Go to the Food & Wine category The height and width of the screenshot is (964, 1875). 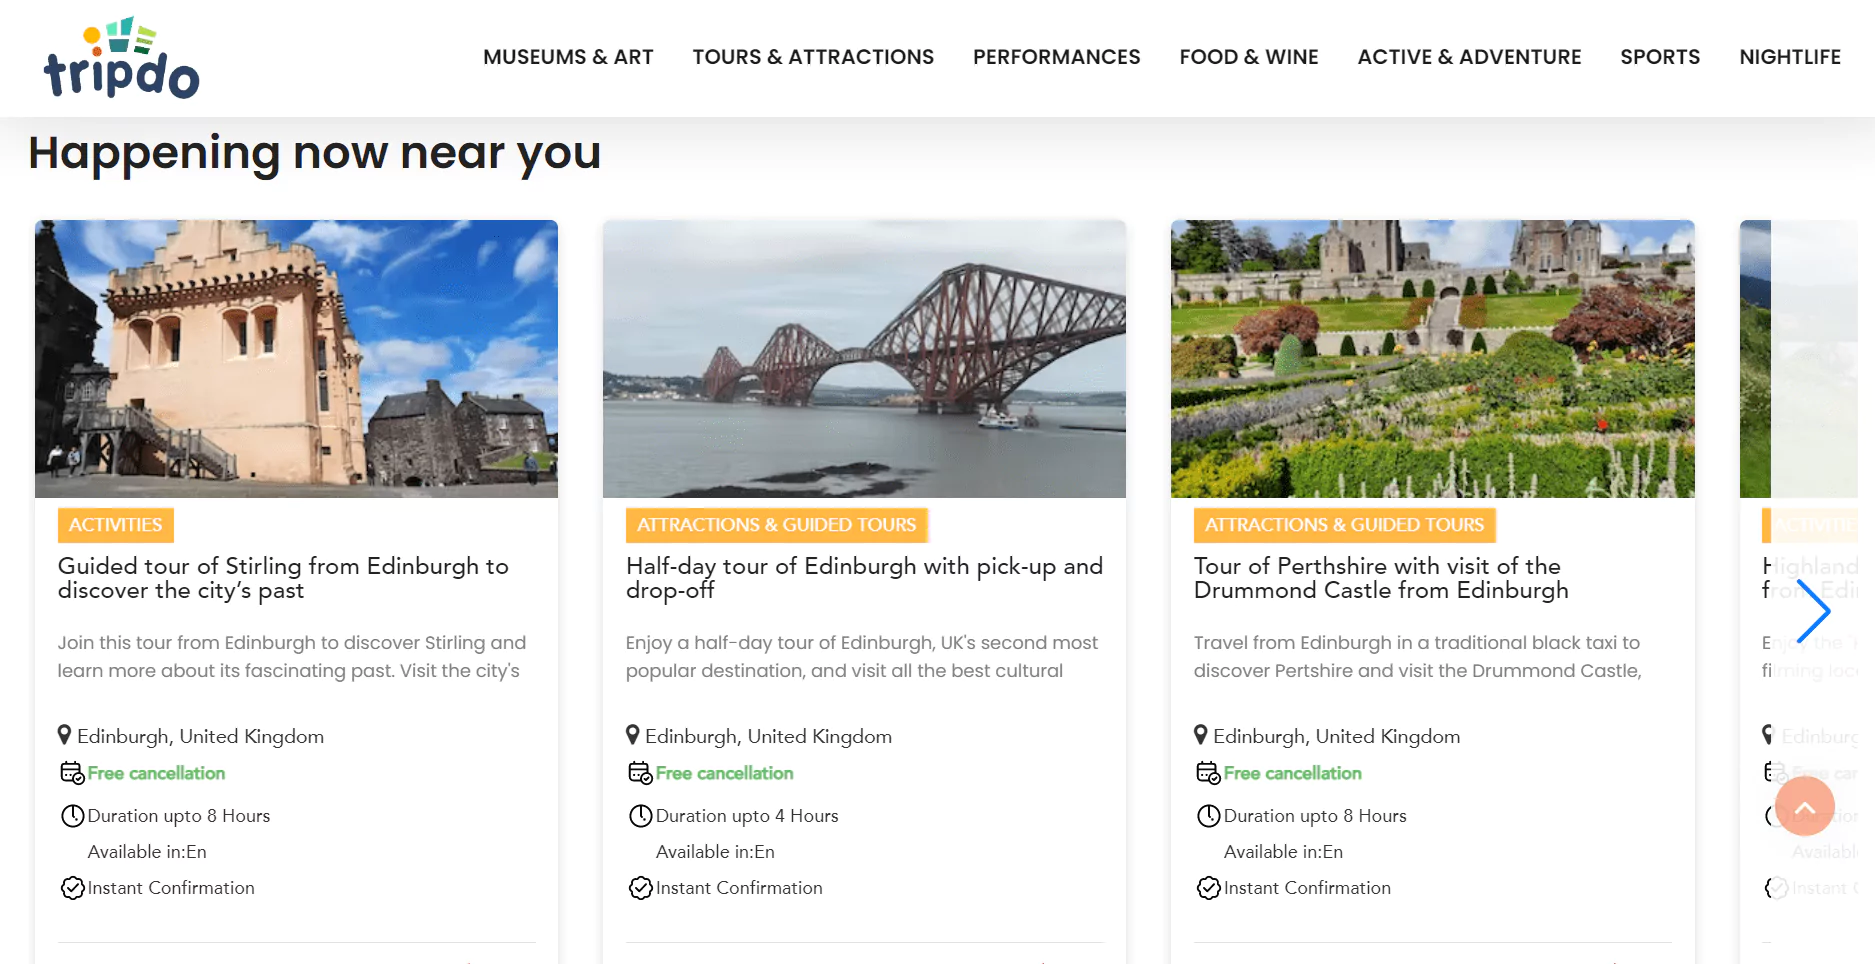(1249, 57)
